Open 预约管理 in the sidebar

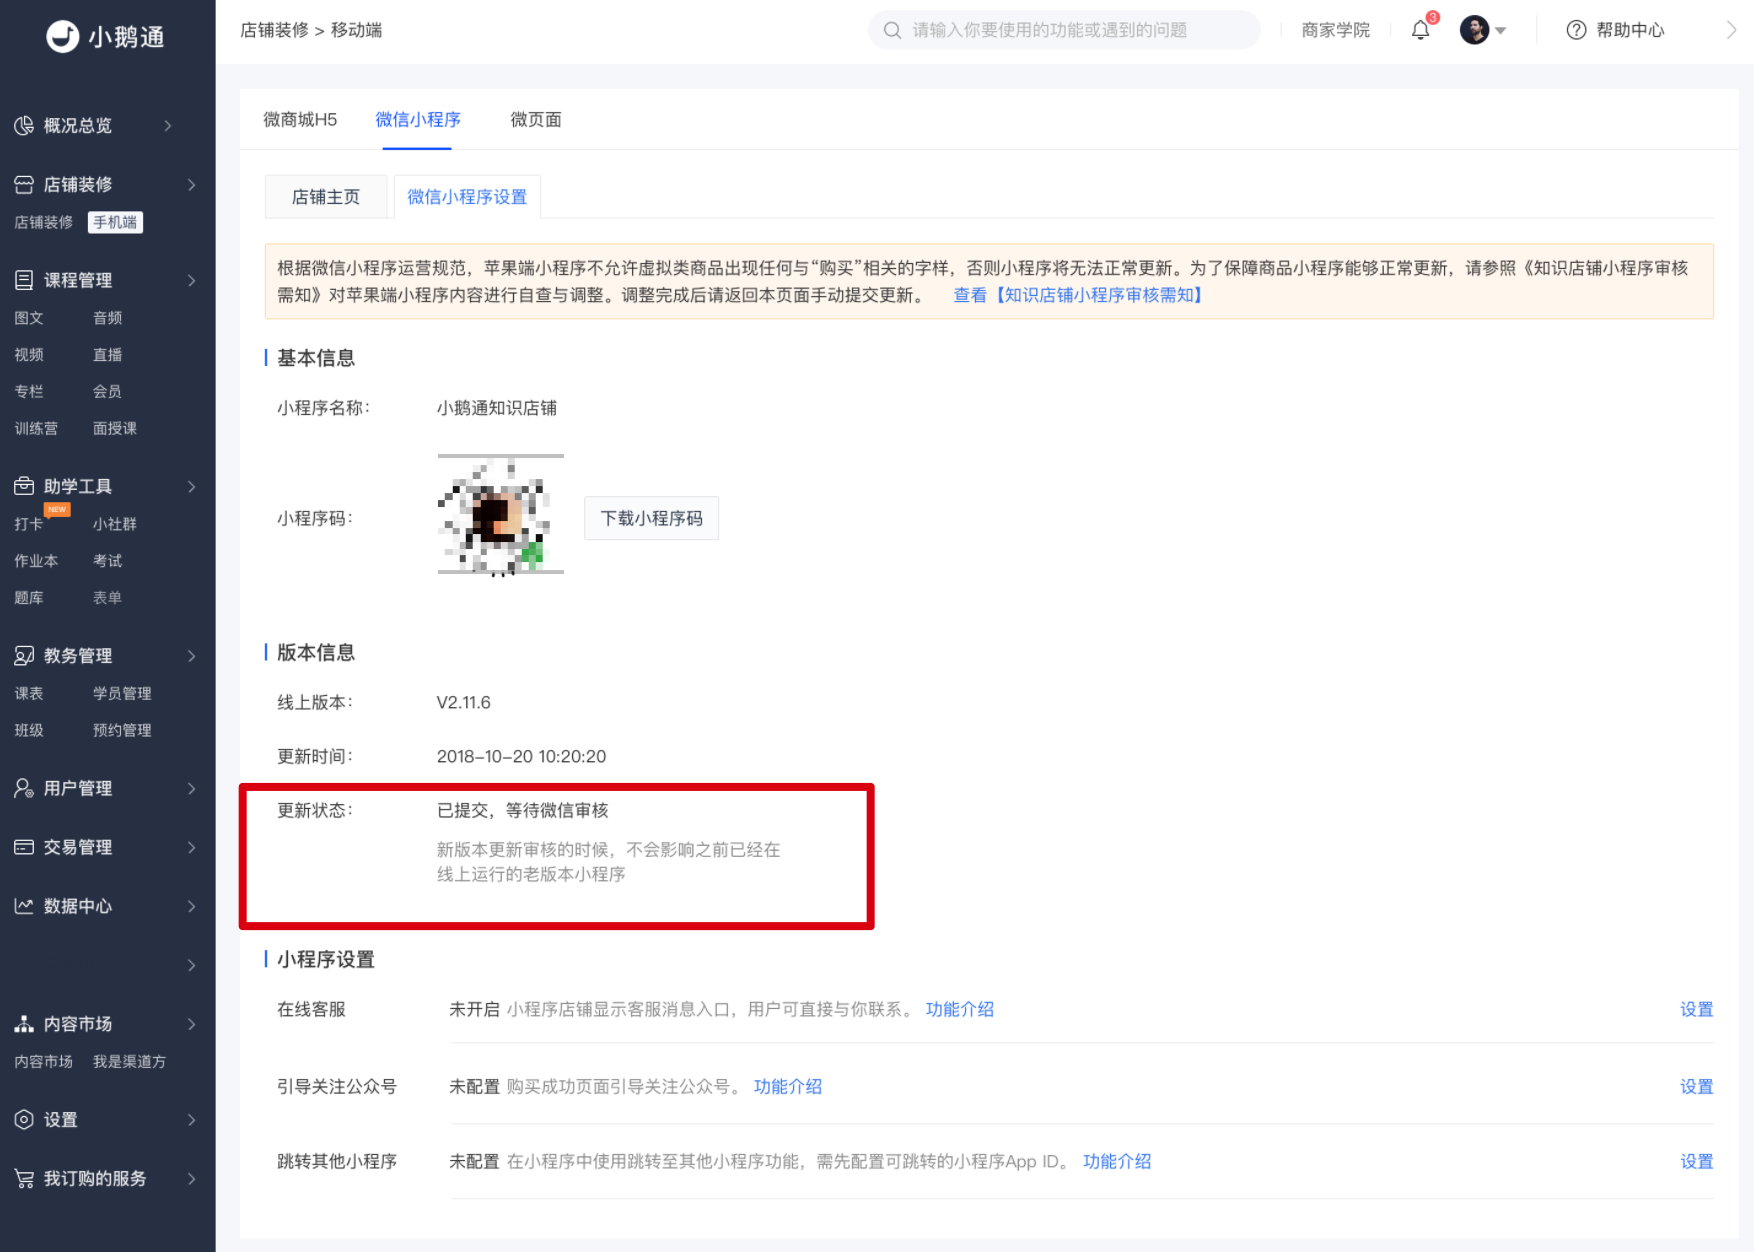tap(122, 730)
